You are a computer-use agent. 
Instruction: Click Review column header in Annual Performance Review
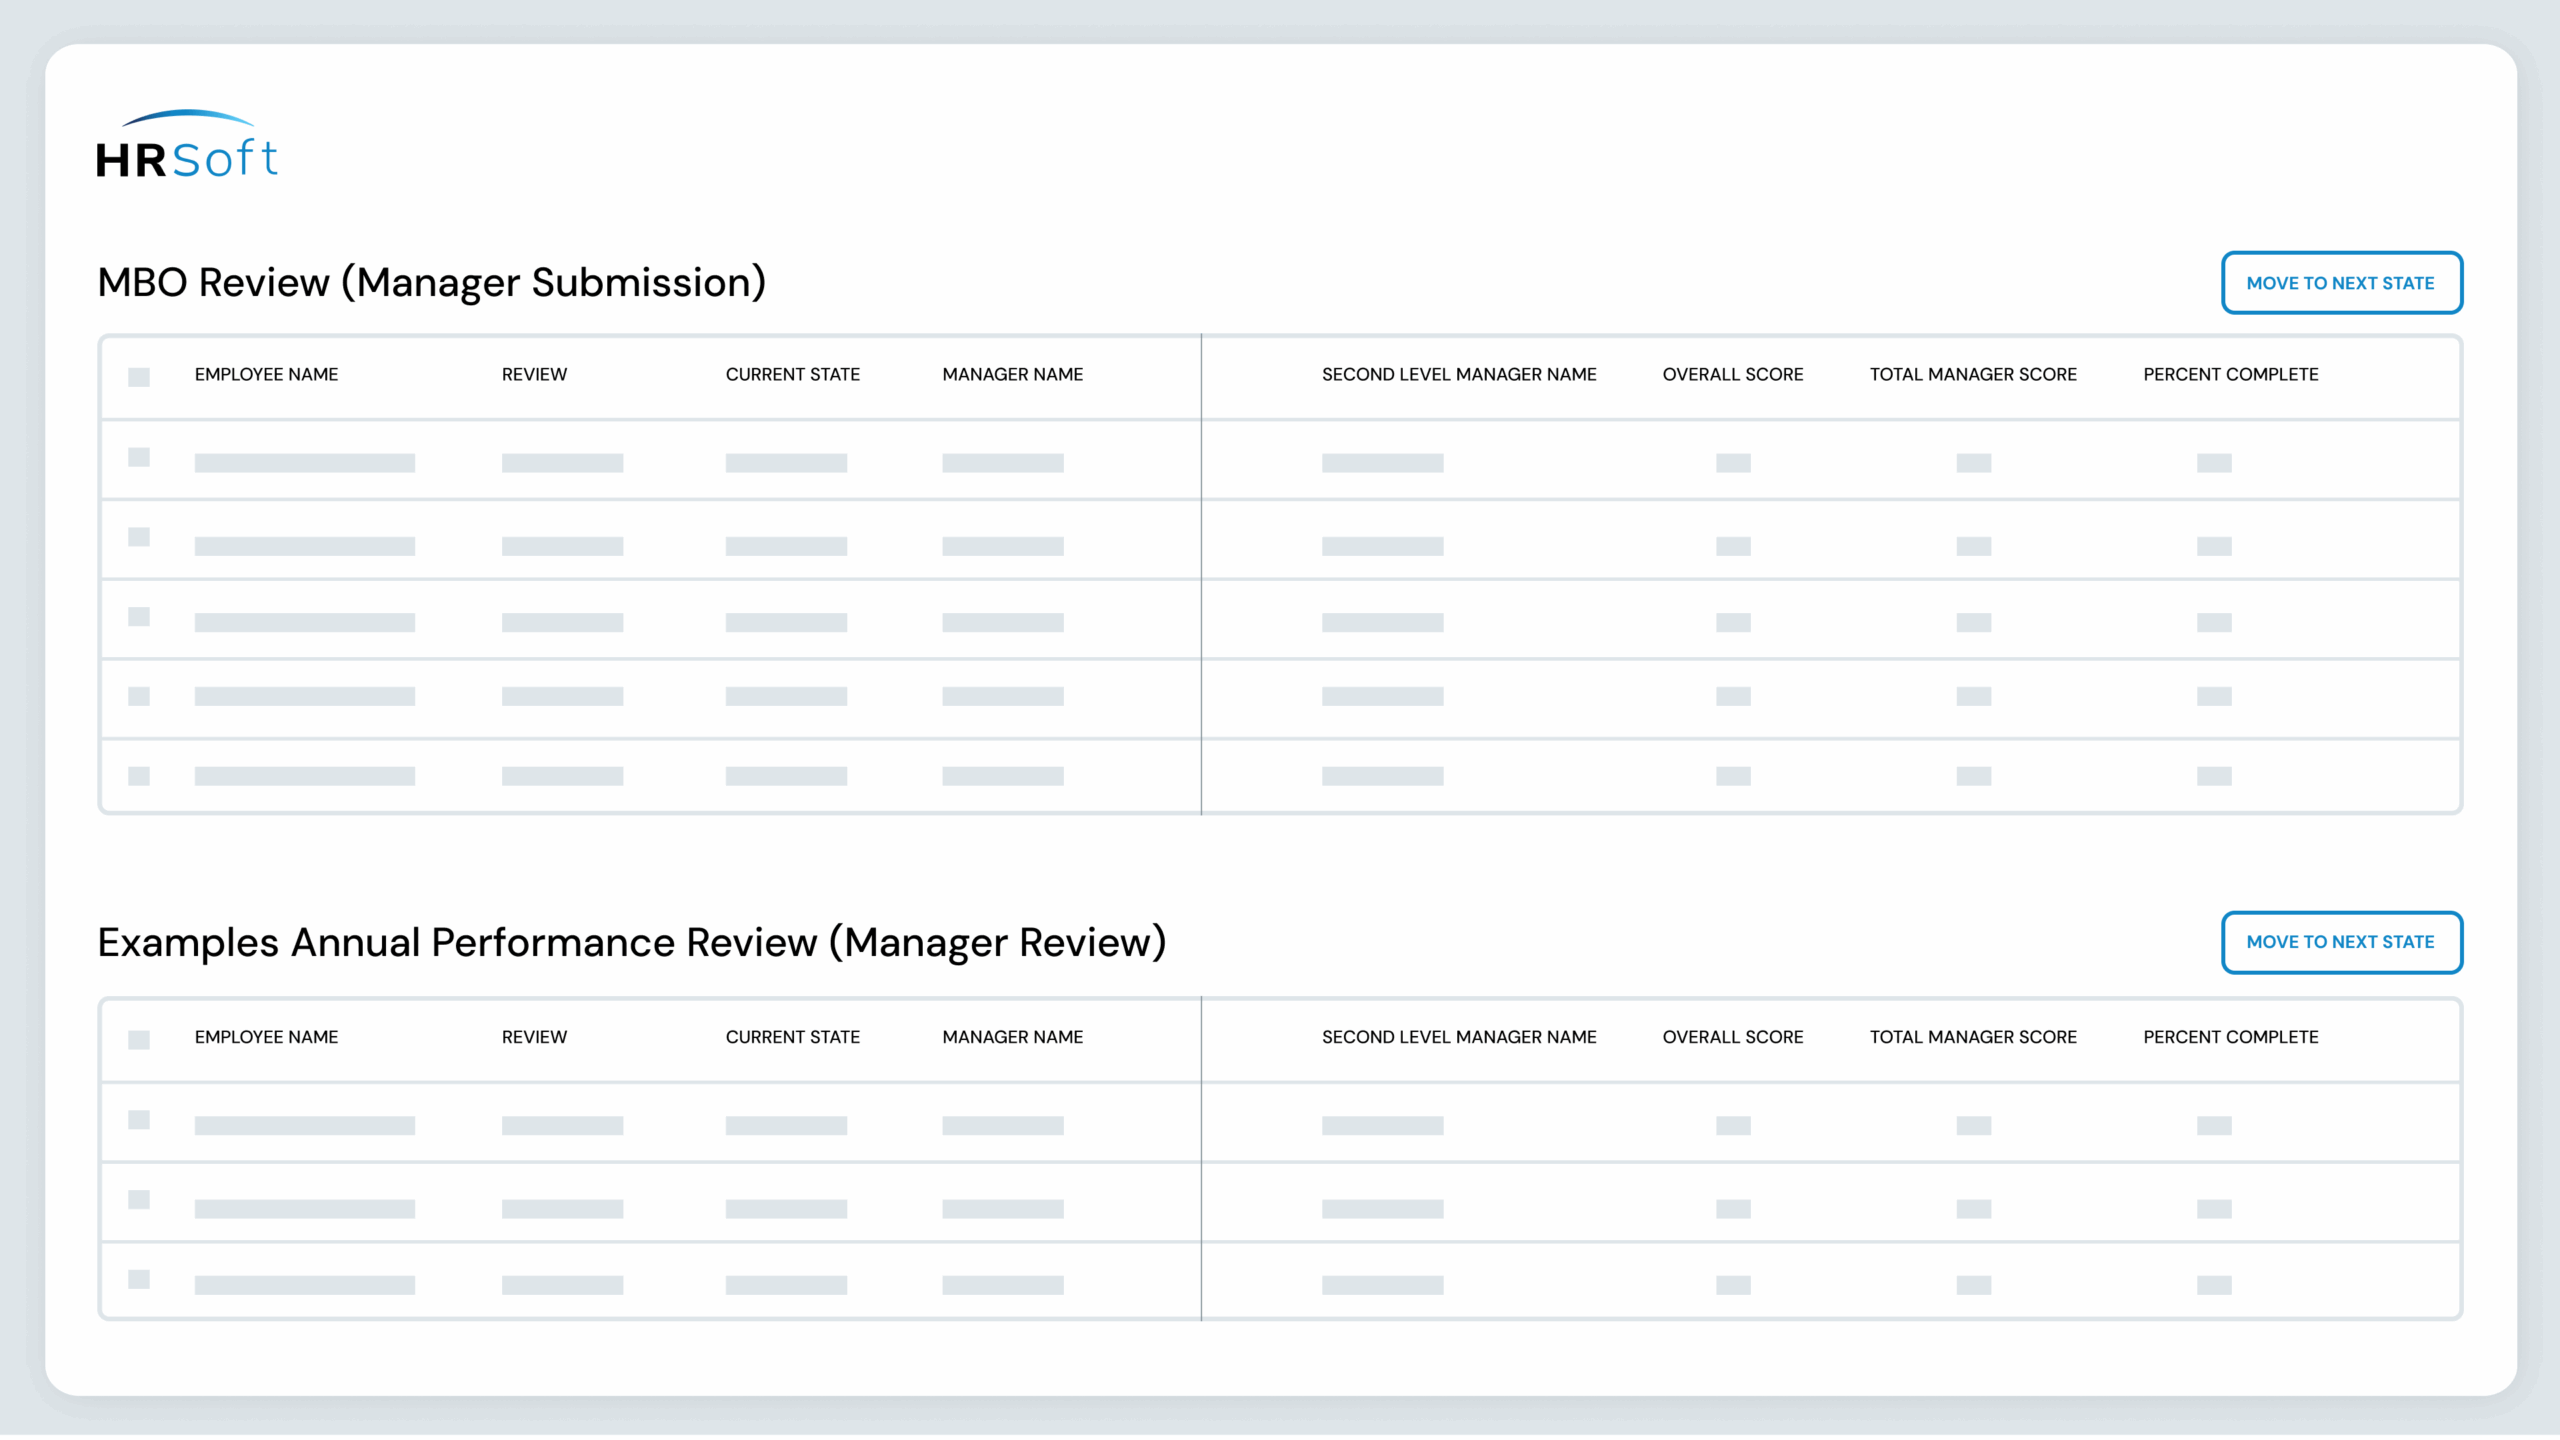coord(534,1037)
